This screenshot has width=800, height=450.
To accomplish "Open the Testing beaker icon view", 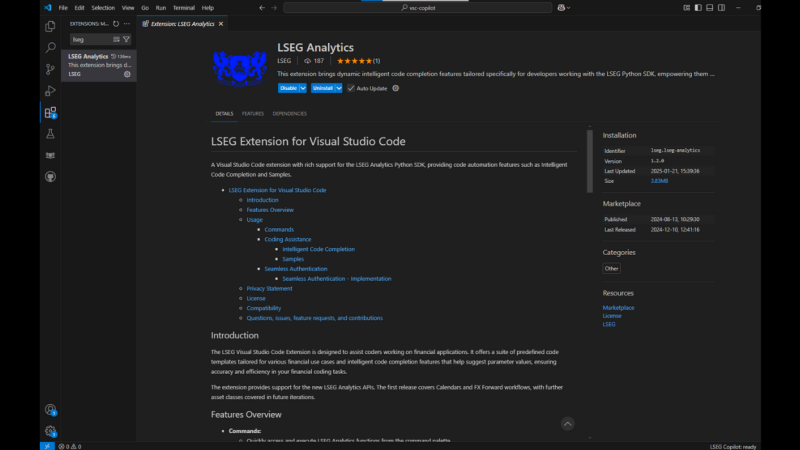I will point(50,134).
